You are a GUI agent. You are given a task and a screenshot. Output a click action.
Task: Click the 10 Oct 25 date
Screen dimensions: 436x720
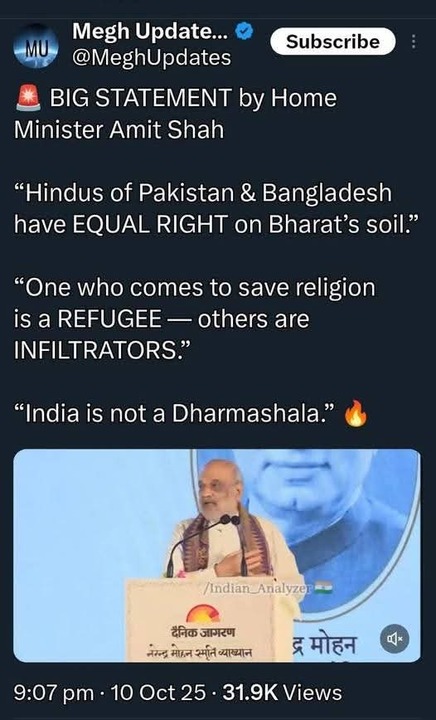pyautogui.click(x=158, y=692)
